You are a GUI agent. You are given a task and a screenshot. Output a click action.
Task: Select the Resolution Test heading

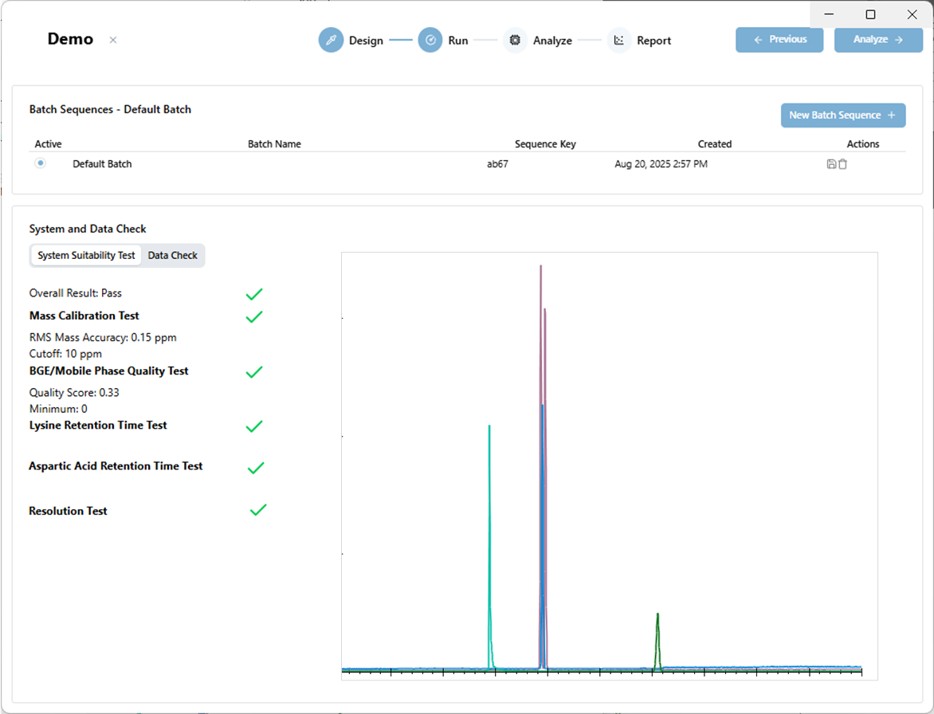[67, 511]
